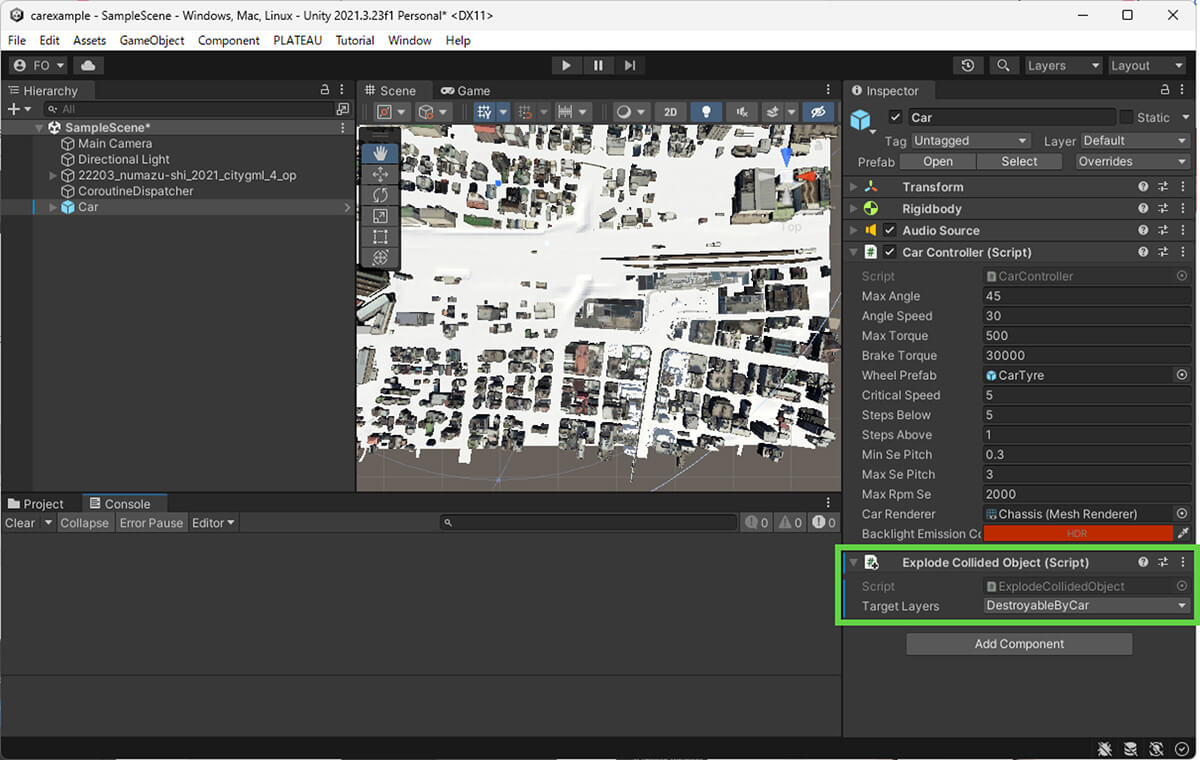
Task: Open the Undo History icon
Action: [x=967, y=65]
